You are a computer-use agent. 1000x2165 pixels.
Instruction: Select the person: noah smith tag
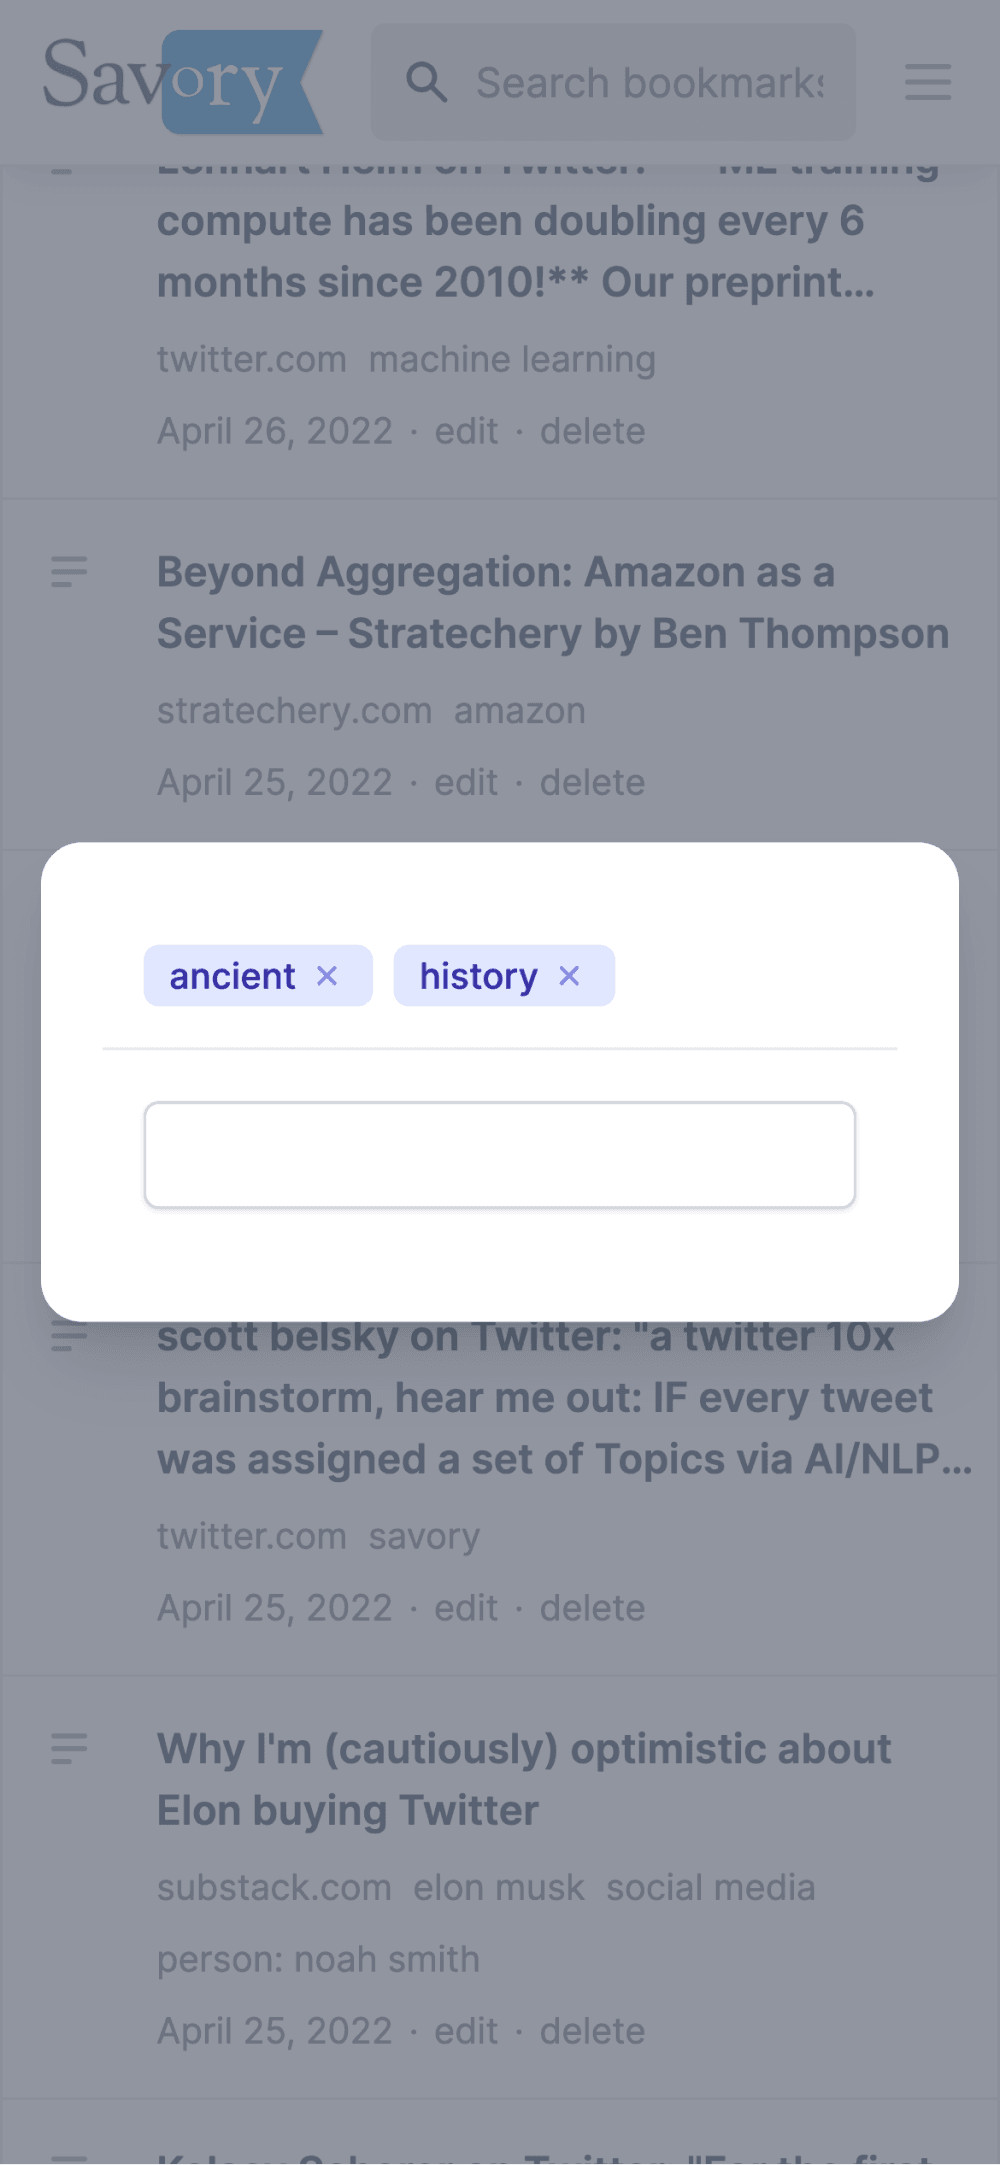318,1960
